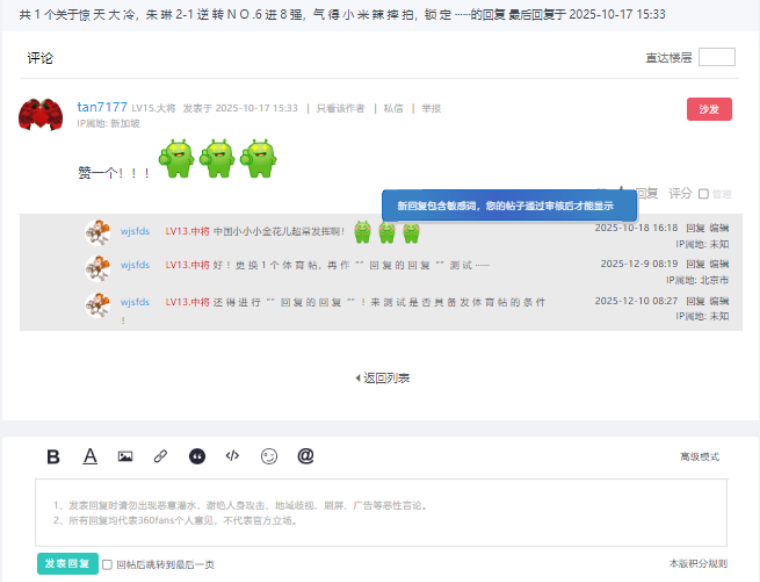
Task: Click the @ mention icon
Action: click(306, 456)
